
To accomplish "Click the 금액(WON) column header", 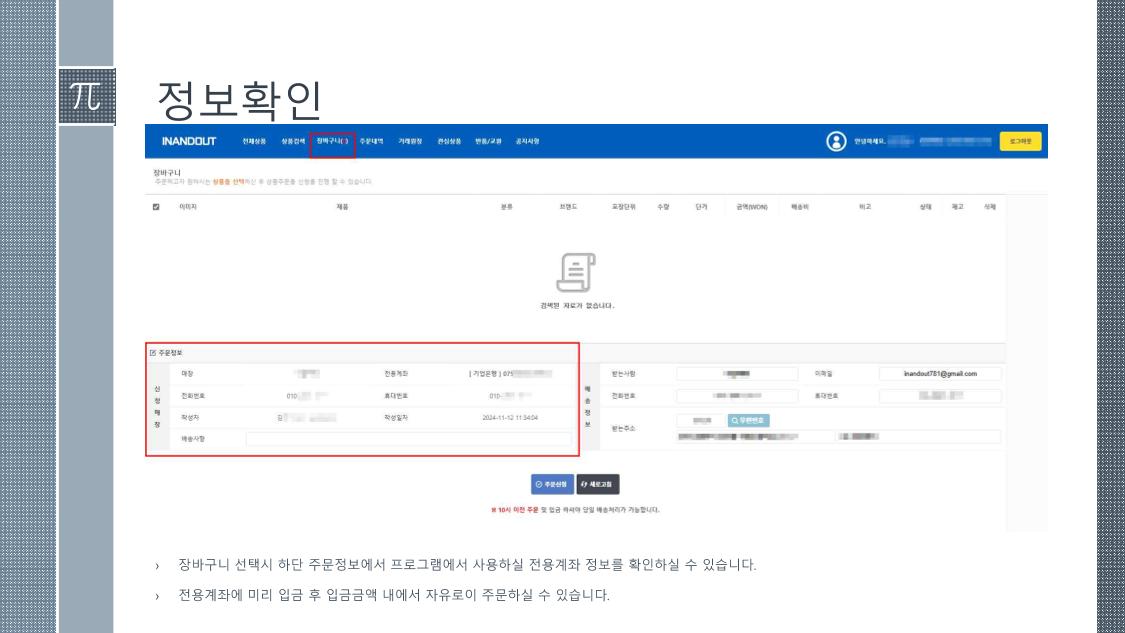I will (x=752, y=207).
